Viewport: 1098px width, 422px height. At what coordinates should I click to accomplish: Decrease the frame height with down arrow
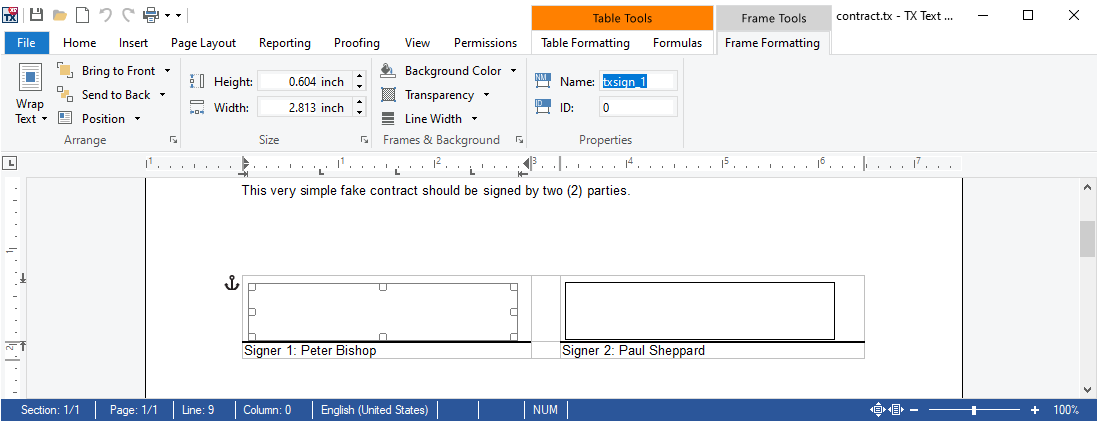coord(360,87)
